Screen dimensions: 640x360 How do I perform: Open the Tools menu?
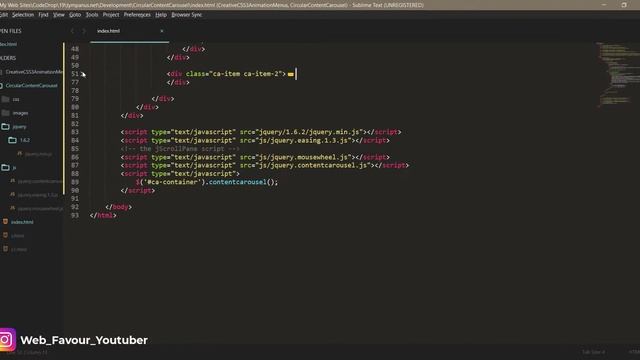point(92,15)
